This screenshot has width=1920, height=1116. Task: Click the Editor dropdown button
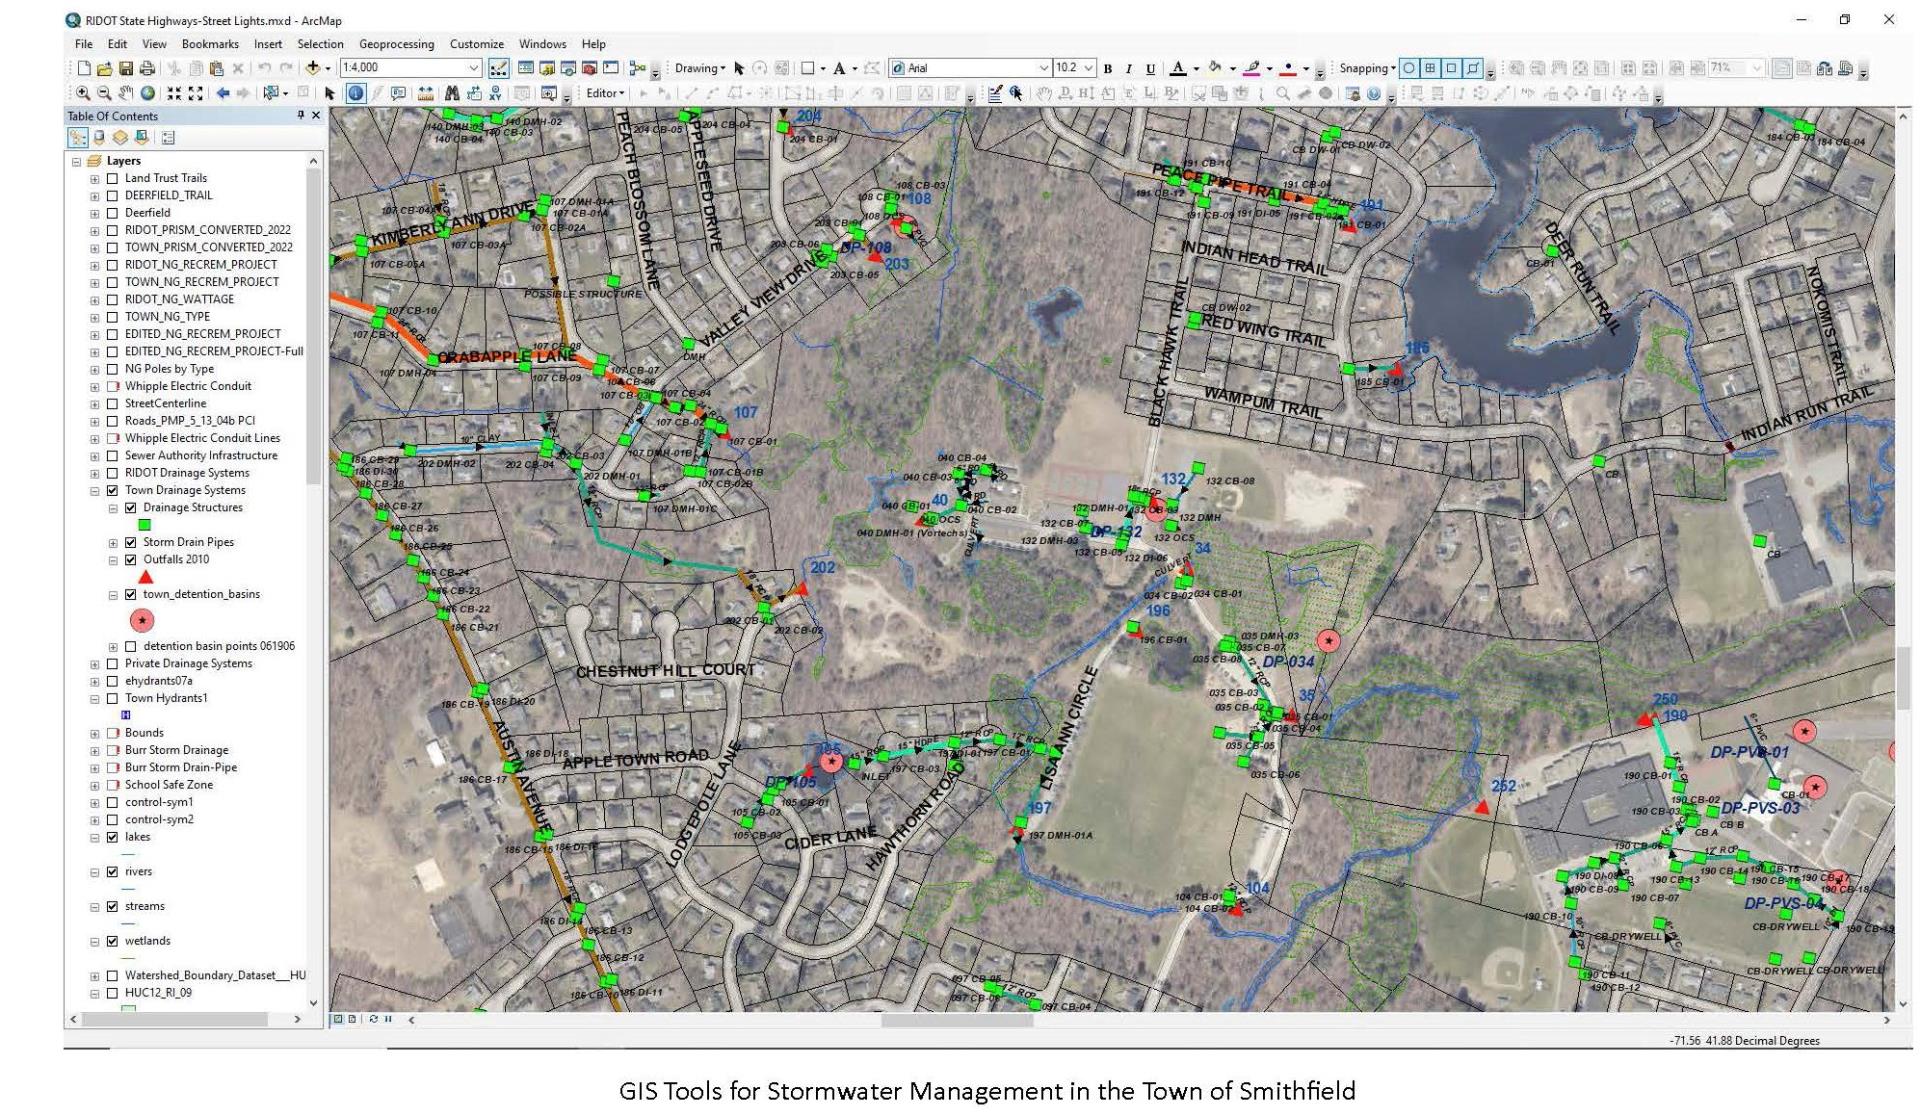click(x=605, y=94)
